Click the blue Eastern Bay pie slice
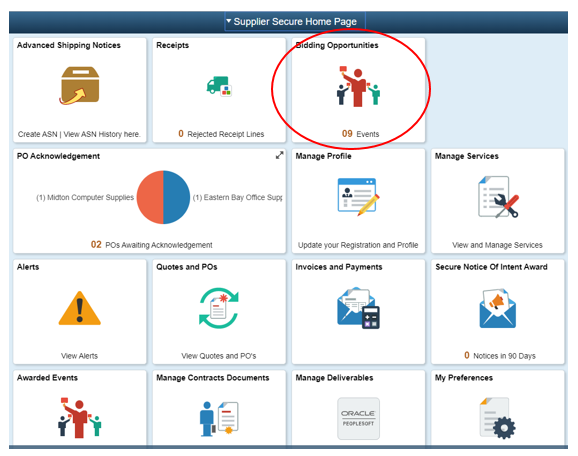 point(177,197)
